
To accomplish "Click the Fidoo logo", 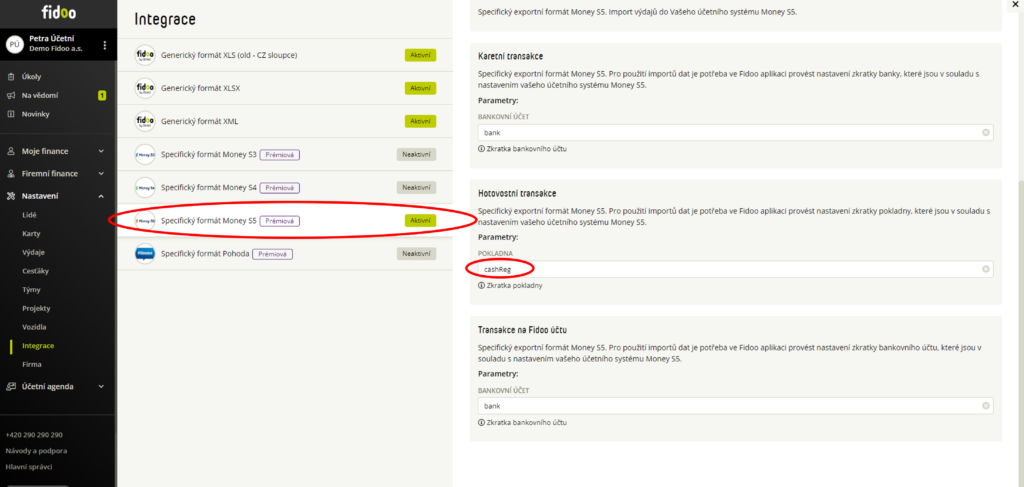I will 58,12.
